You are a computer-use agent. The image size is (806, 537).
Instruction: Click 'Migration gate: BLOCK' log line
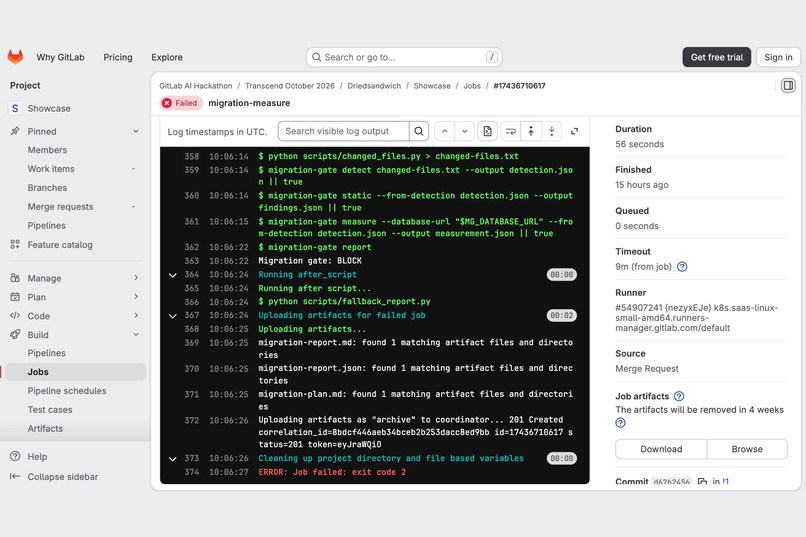coord(310,261)
